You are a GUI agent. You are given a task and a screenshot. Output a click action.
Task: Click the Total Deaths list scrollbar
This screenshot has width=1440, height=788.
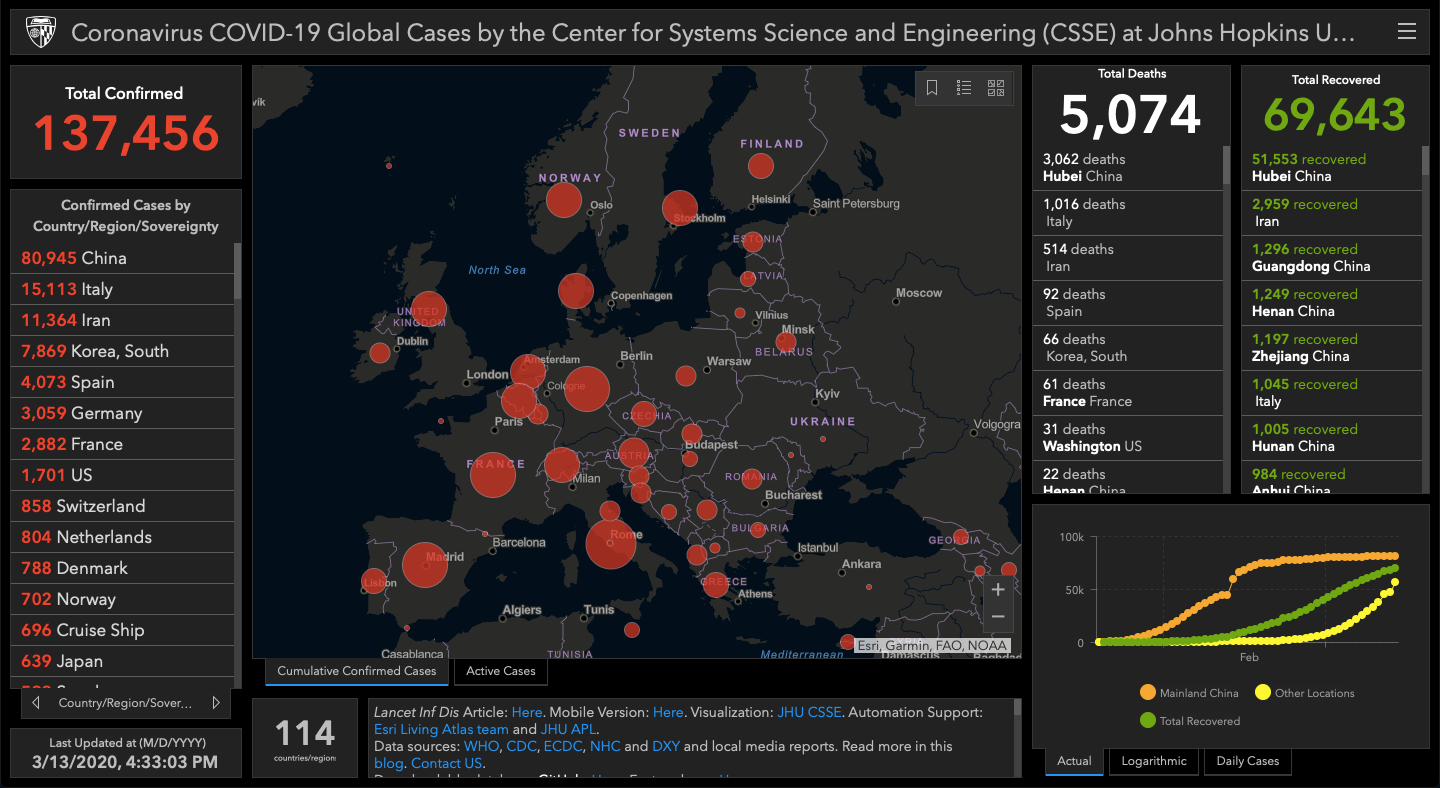click(x=1226, y=166)
